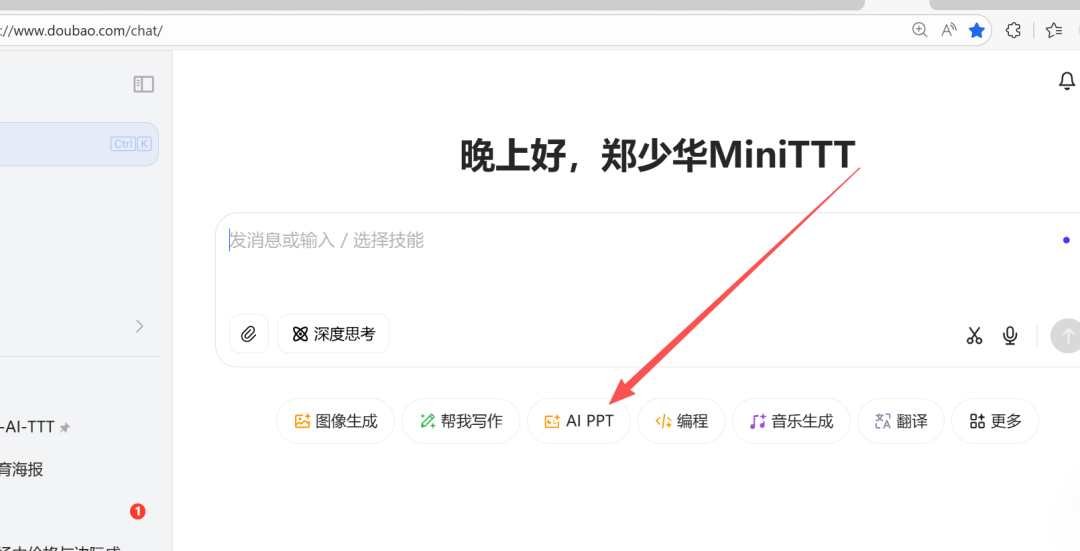Open the pinned AI-TTT conversation
This screenshot has height=551, width=1080.
pos(34,427)
